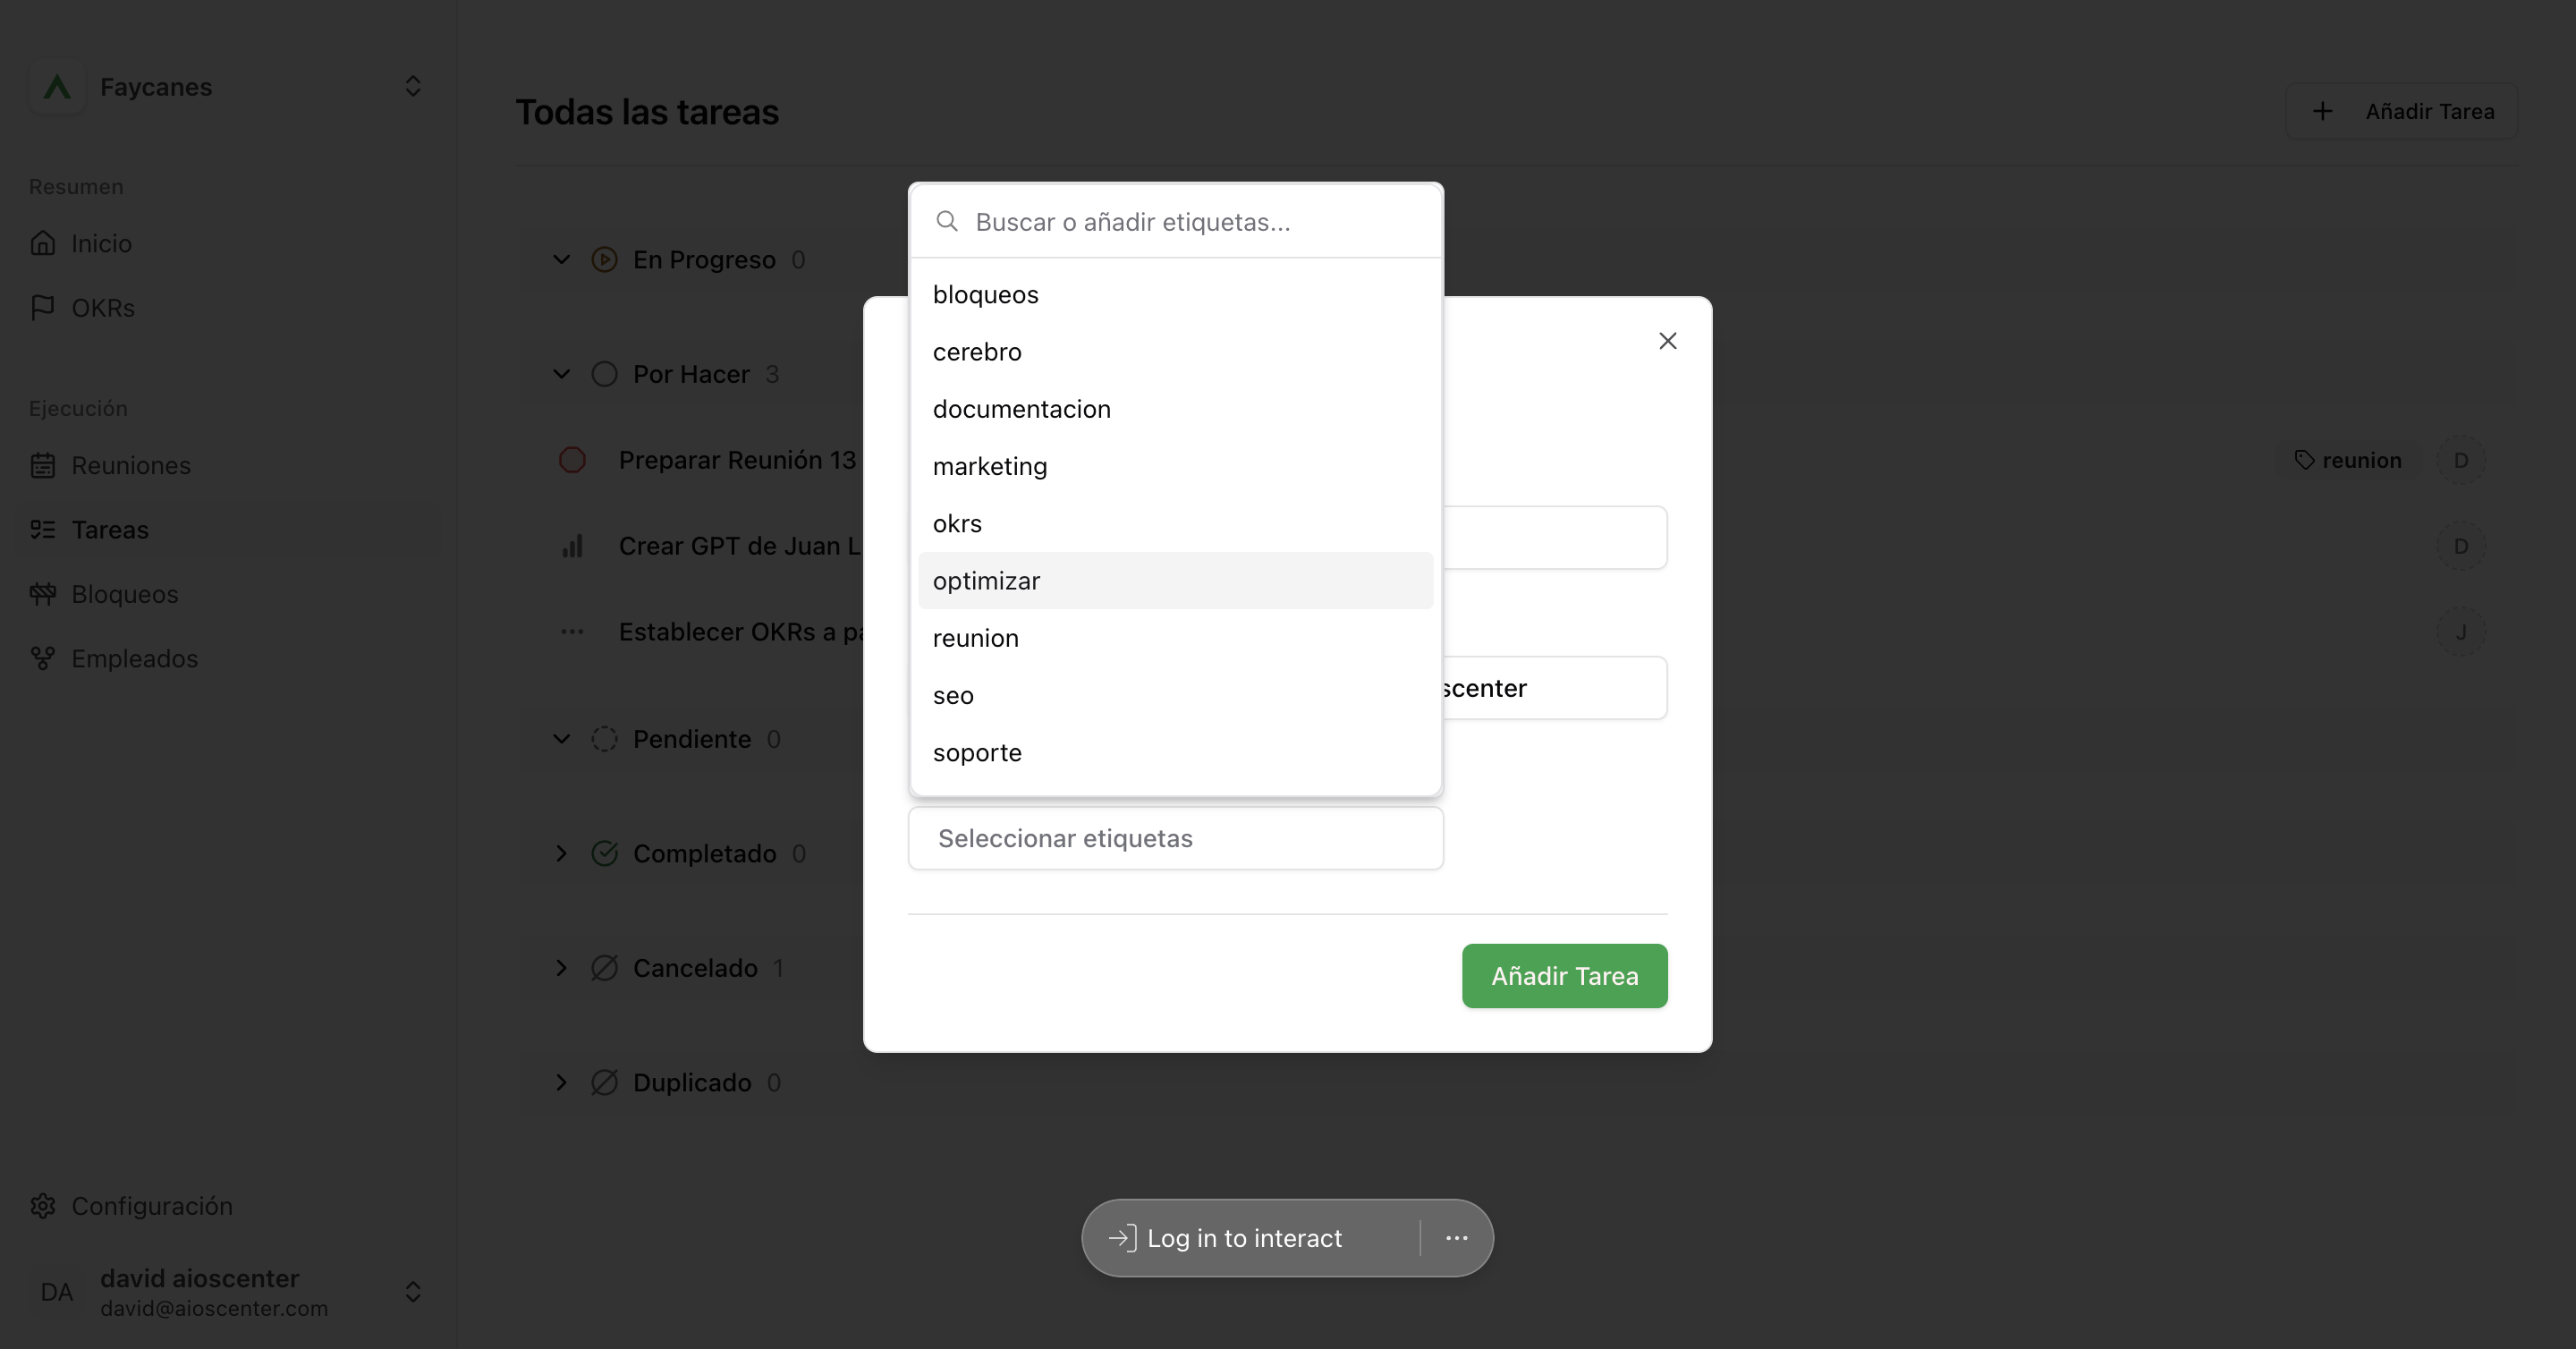Click D assignee avatar on Crear GPT row

(x=2461, y=546)
